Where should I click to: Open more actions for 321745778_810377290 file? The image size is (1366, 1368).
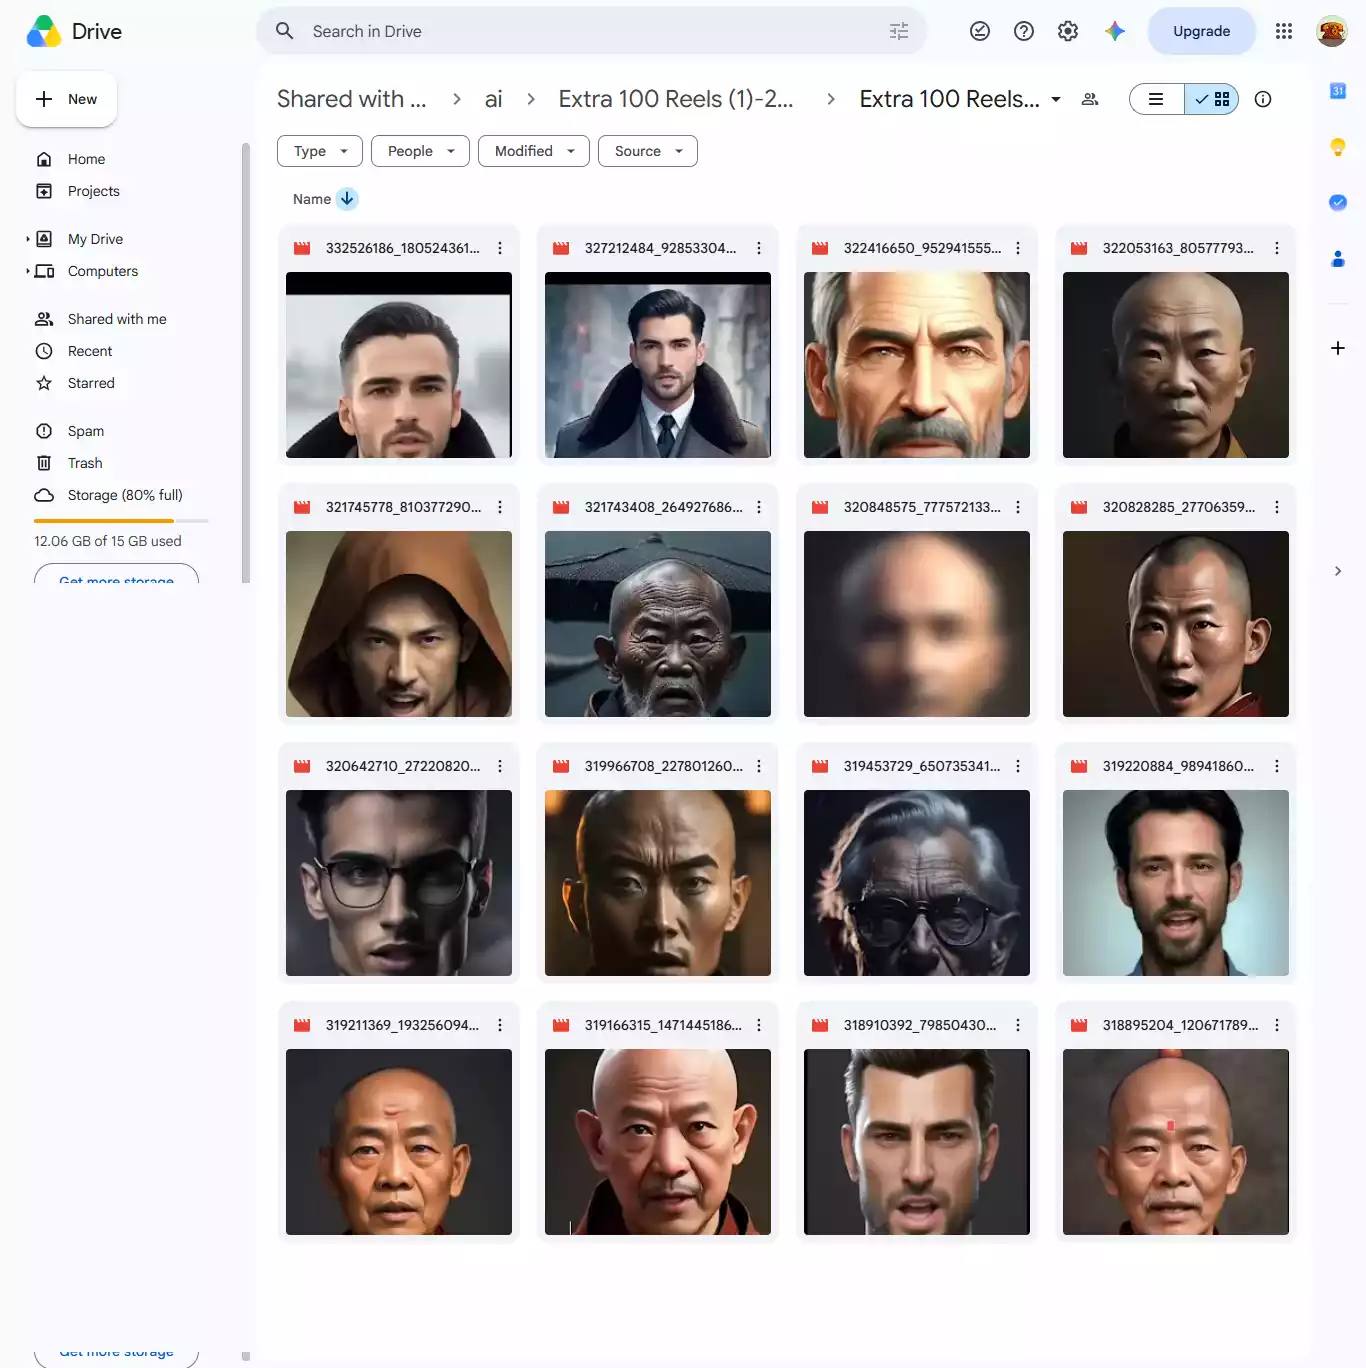point(500,507)
